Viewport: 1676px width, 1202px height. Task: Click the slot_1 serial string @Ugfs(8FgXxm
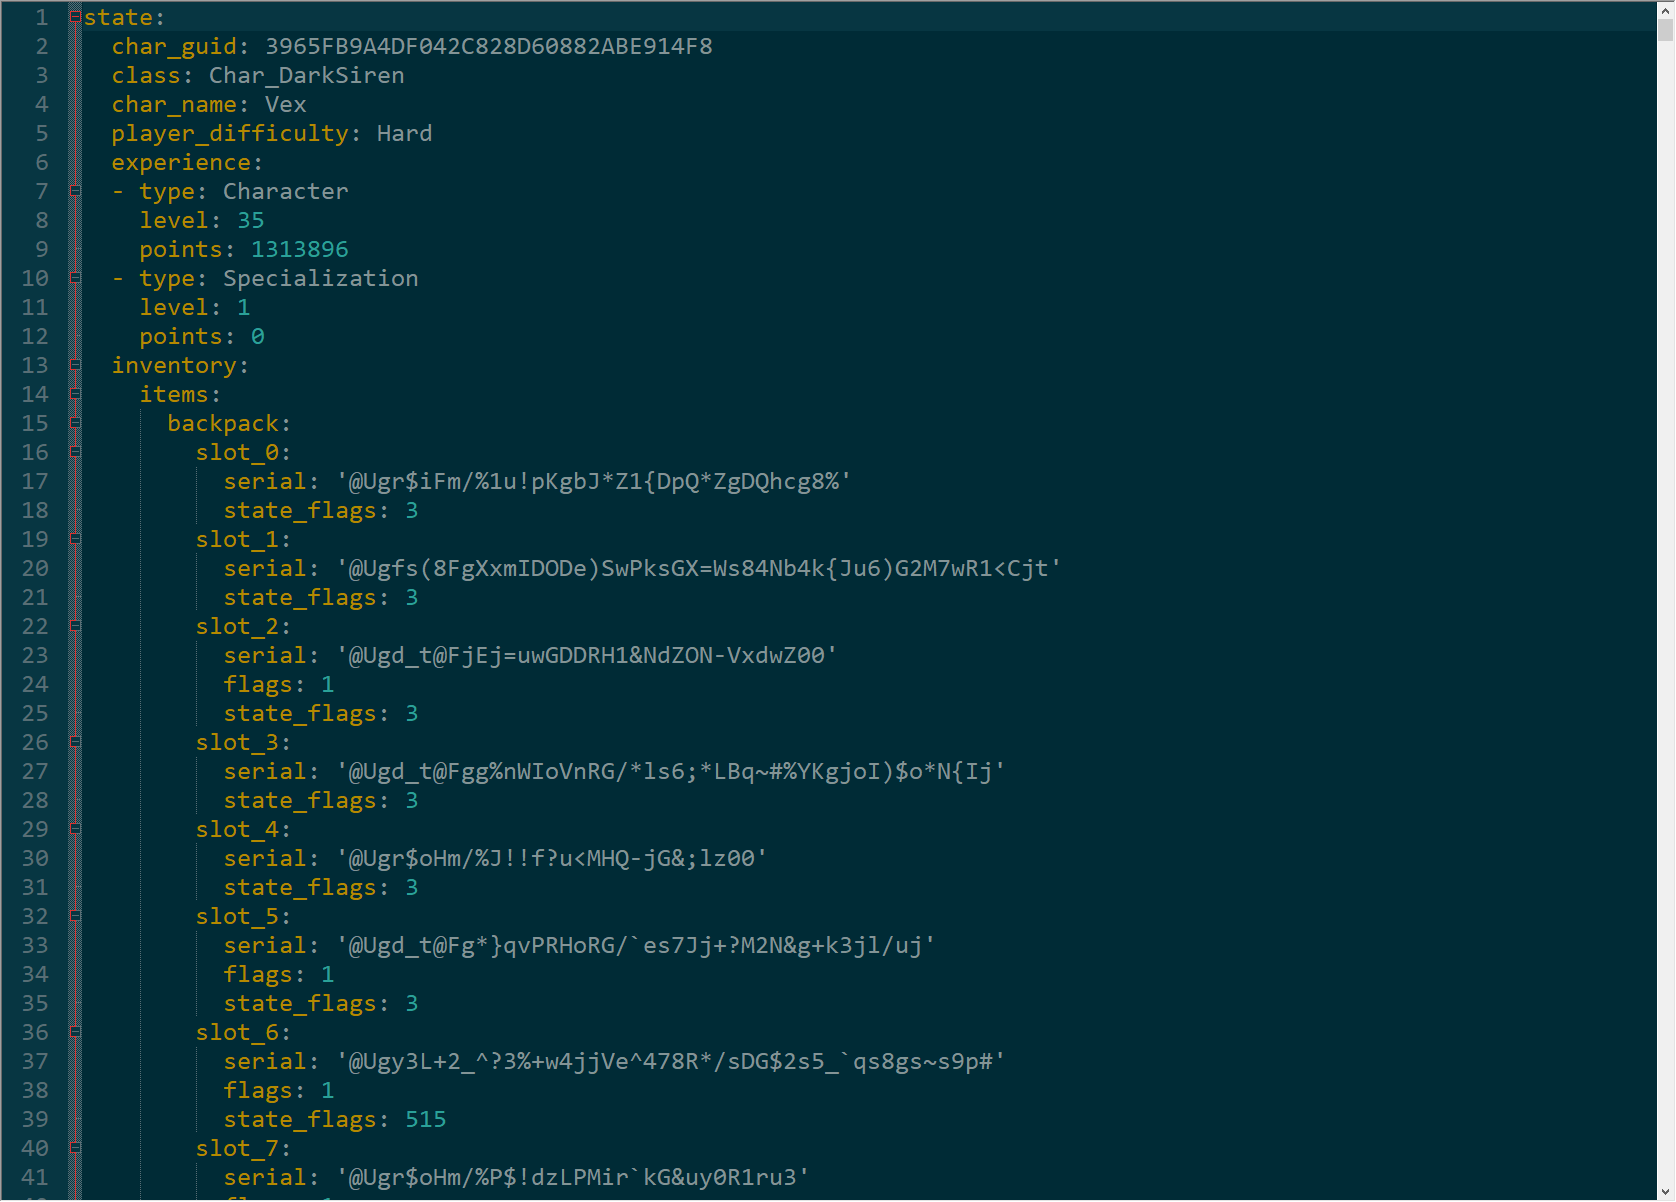pyautogui.click(x=699, y=568)
